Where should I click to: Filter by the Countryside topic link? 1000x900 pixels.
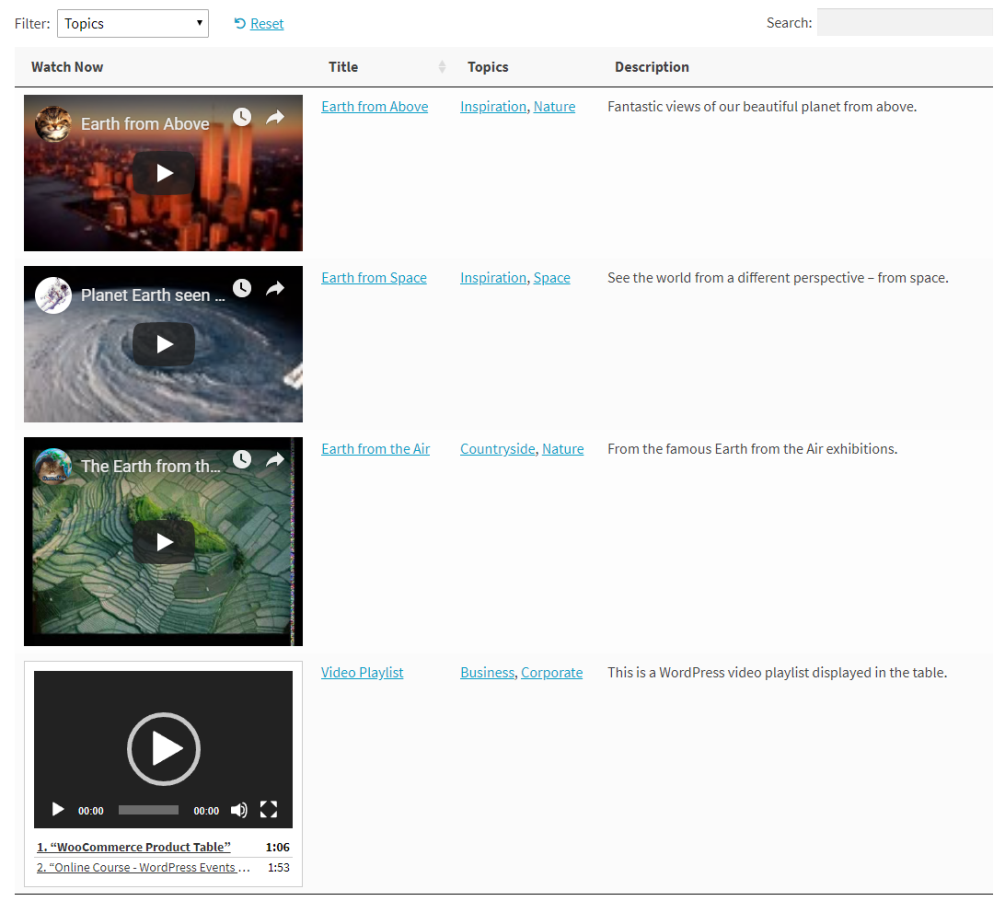497,449
